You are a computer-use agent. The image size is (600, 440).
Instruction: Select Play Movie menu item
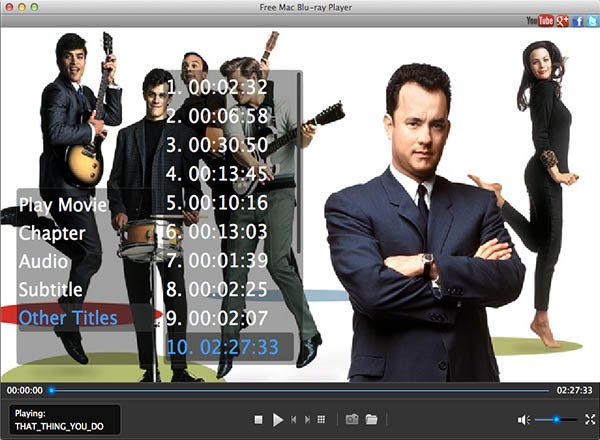point(63,205)
